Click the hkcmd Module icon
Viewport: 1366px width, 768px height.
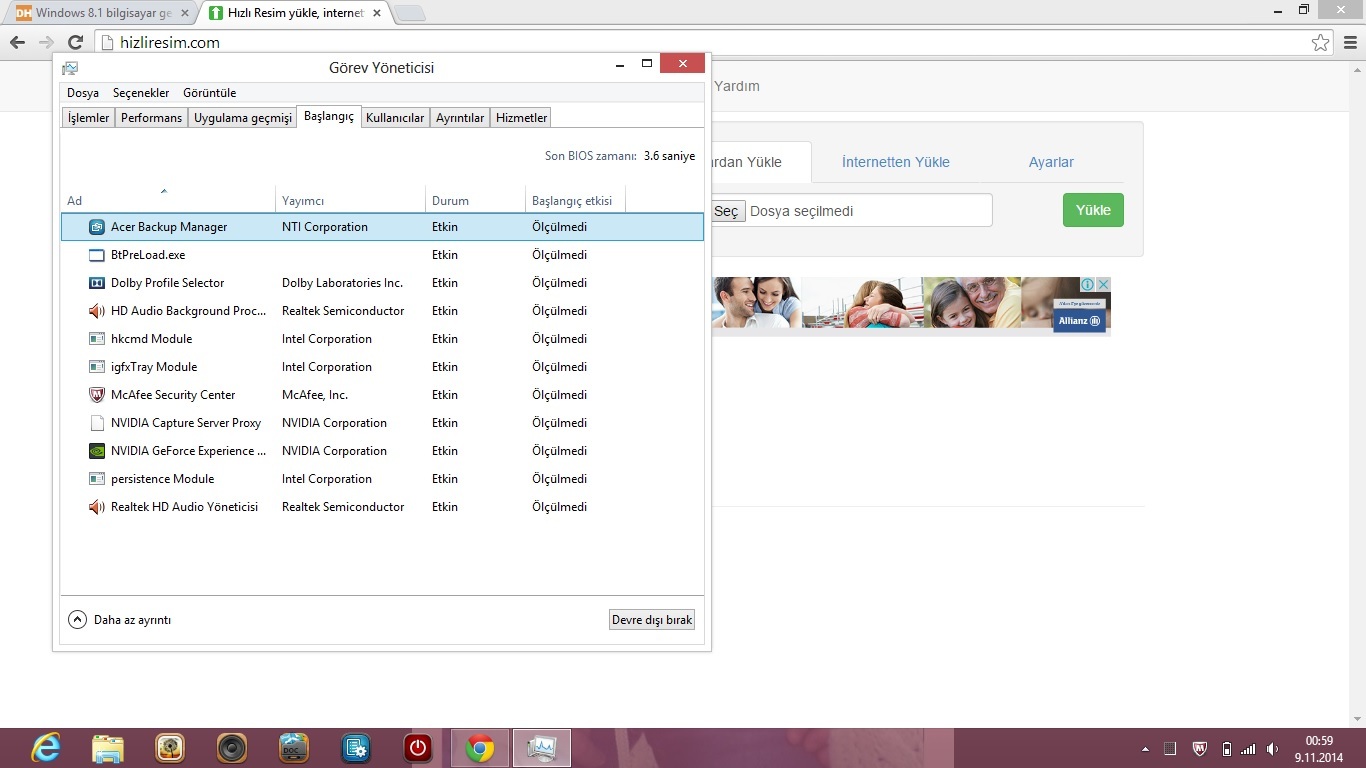click(97, 339)
